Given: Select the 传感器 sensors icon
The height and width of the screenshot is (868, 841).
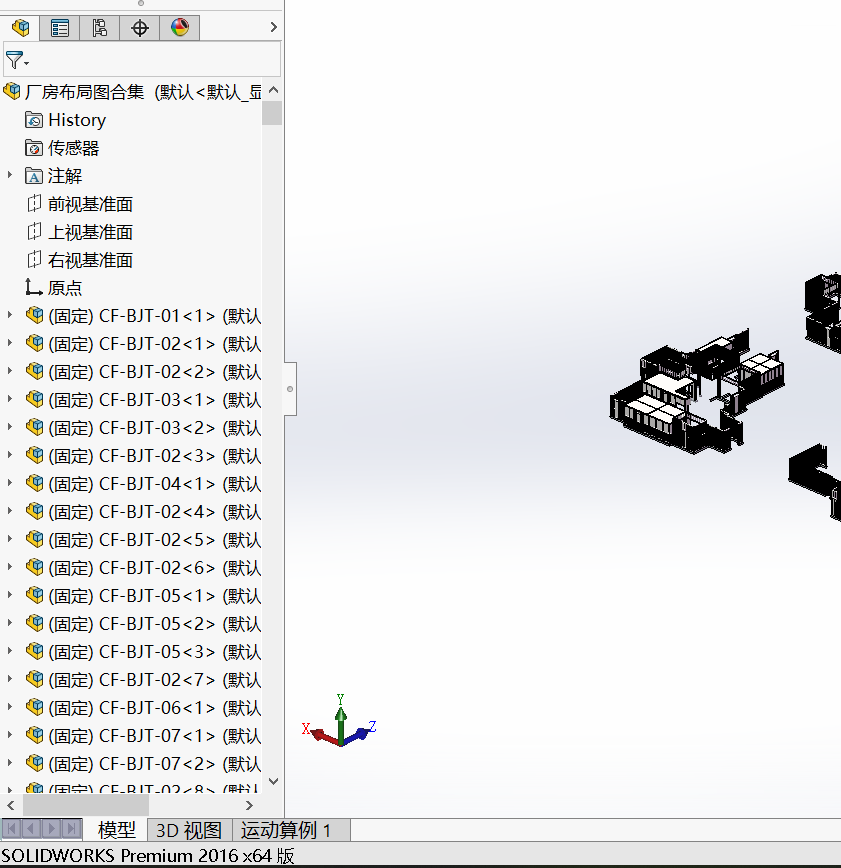Looking at the screenshot, I should (34, 148).
